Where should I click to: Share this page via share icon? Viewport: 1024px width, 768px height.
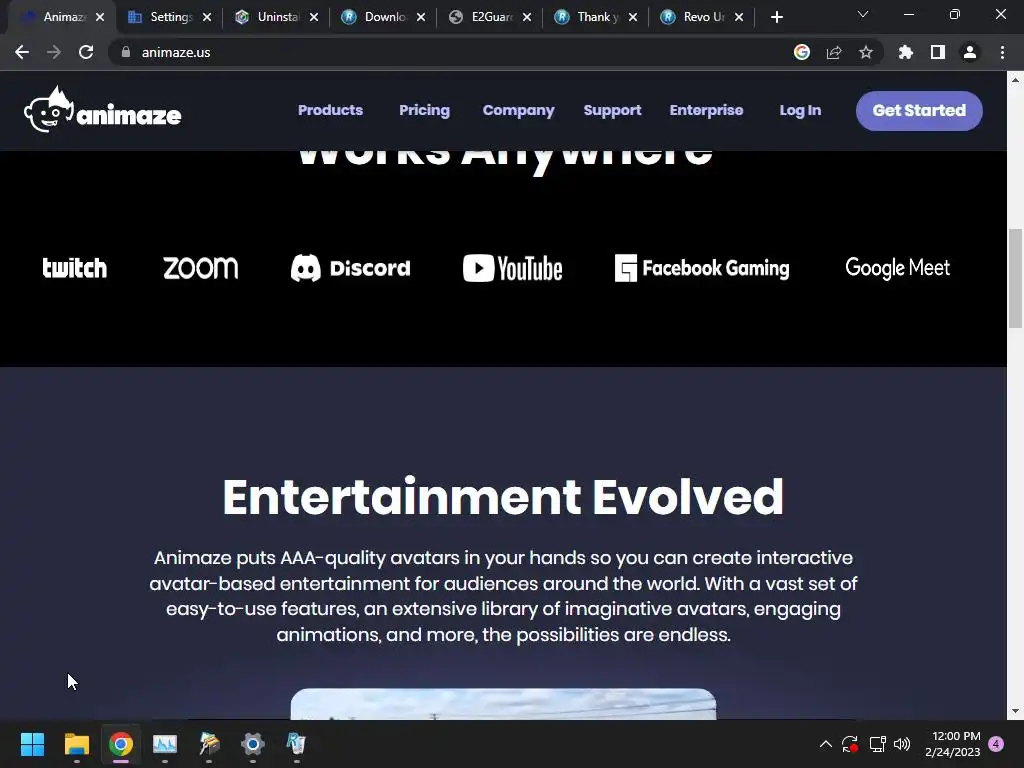point(834,52)
